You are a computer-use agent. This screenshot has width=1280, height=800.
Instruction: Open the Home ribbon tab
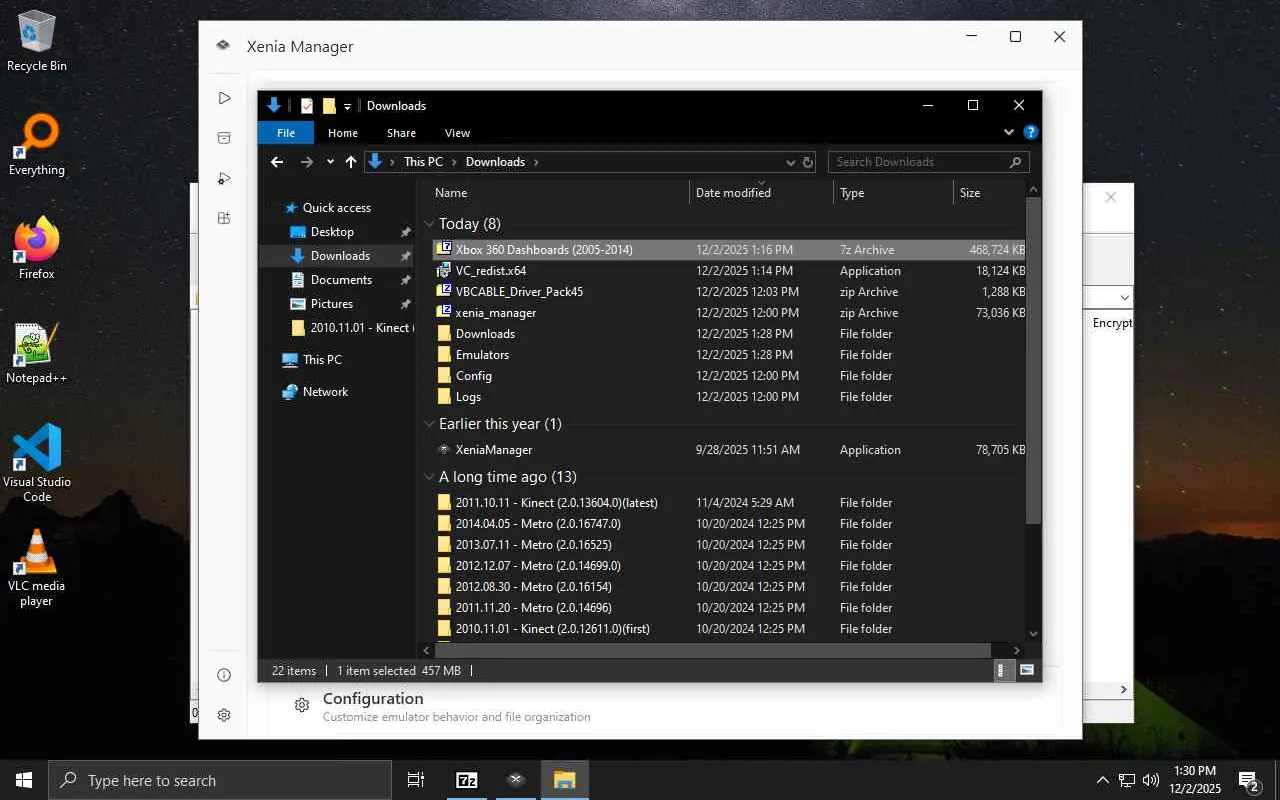(x=343, y=133)
